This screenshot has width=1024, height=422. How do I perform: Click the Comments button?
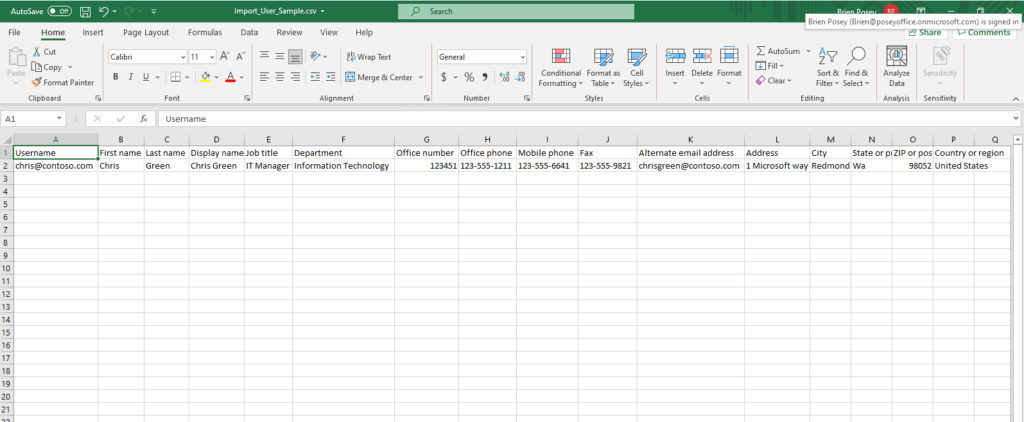click(x=984, y=33)
